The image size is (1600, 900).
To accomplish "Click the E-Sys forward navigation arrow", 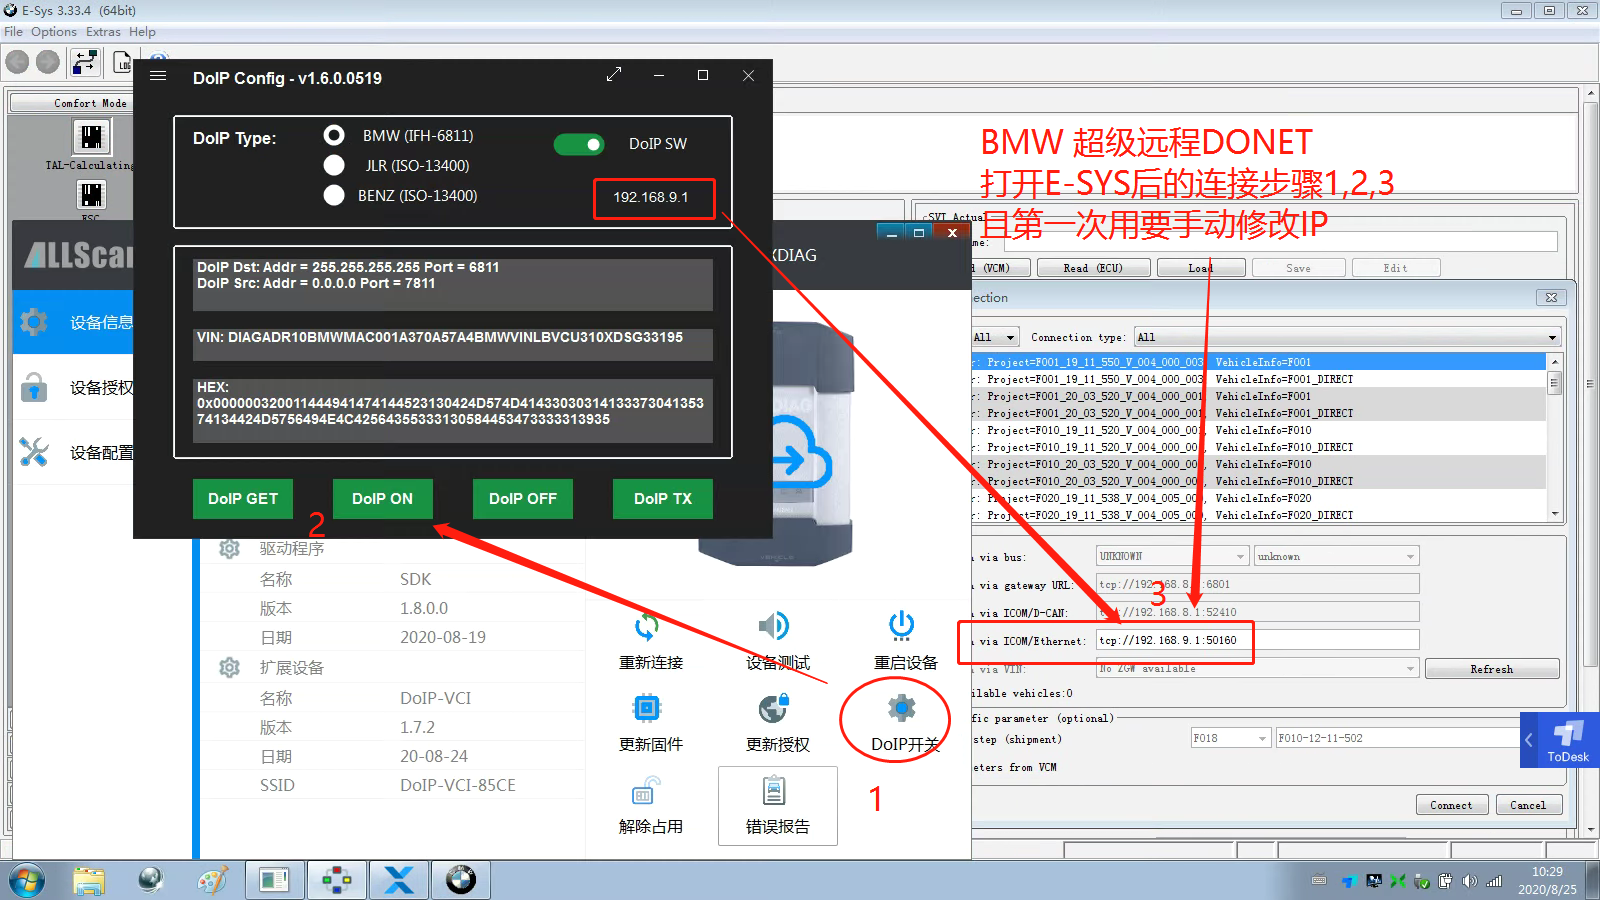I will (x=48, y=62).
